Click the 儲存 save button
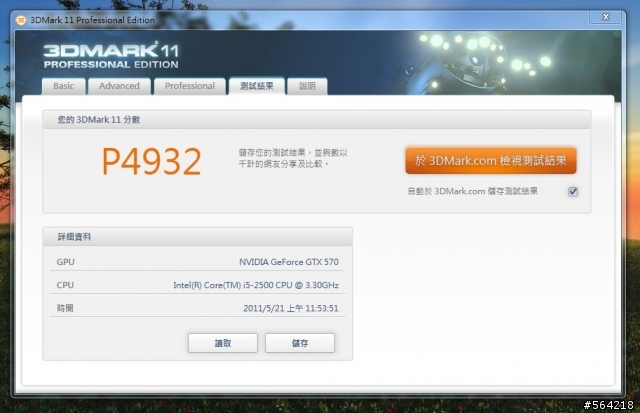The height and width of the screenshot is (413, 640). [300, 343]
